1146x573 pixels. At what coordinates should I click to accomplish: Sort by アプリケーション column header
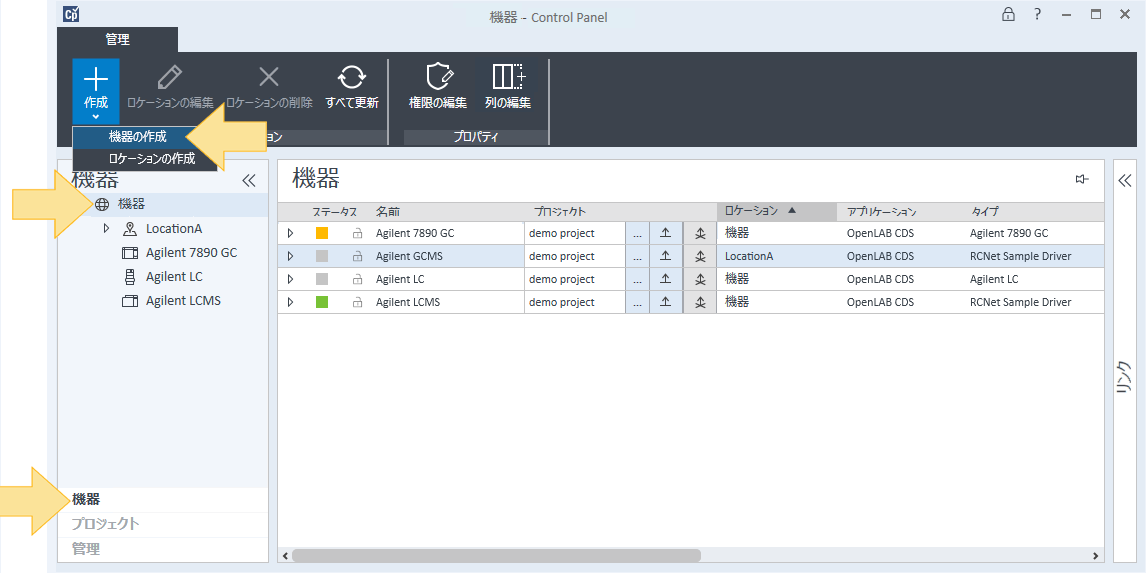(x=881, y=212)
